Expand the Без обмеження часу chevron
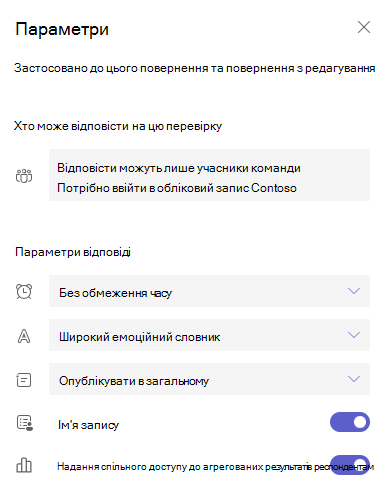391x498 pixels. [x=354, y=291]
